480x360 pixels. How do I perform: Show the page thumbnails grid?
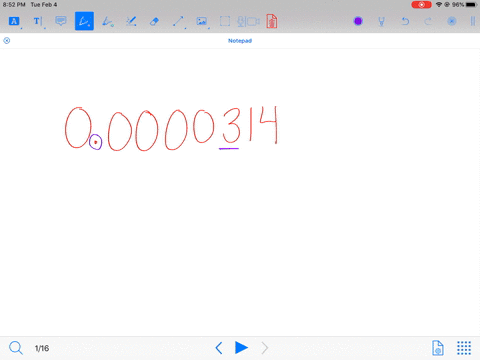pyautogui.click(x=464, y=348)
